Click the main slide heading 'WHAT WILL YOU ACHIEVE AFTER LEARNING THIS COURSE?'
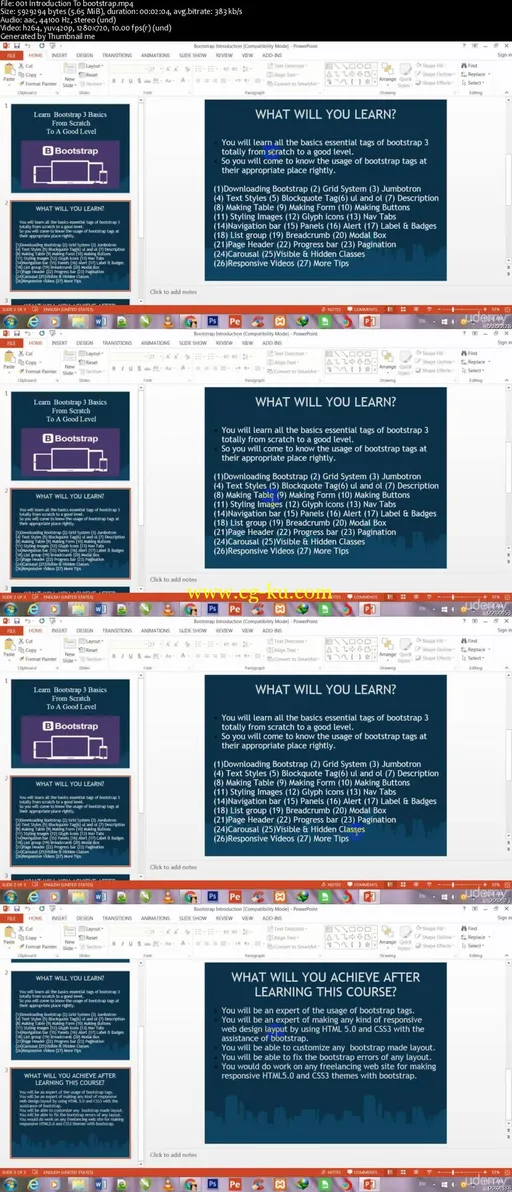 pos(325,984)
